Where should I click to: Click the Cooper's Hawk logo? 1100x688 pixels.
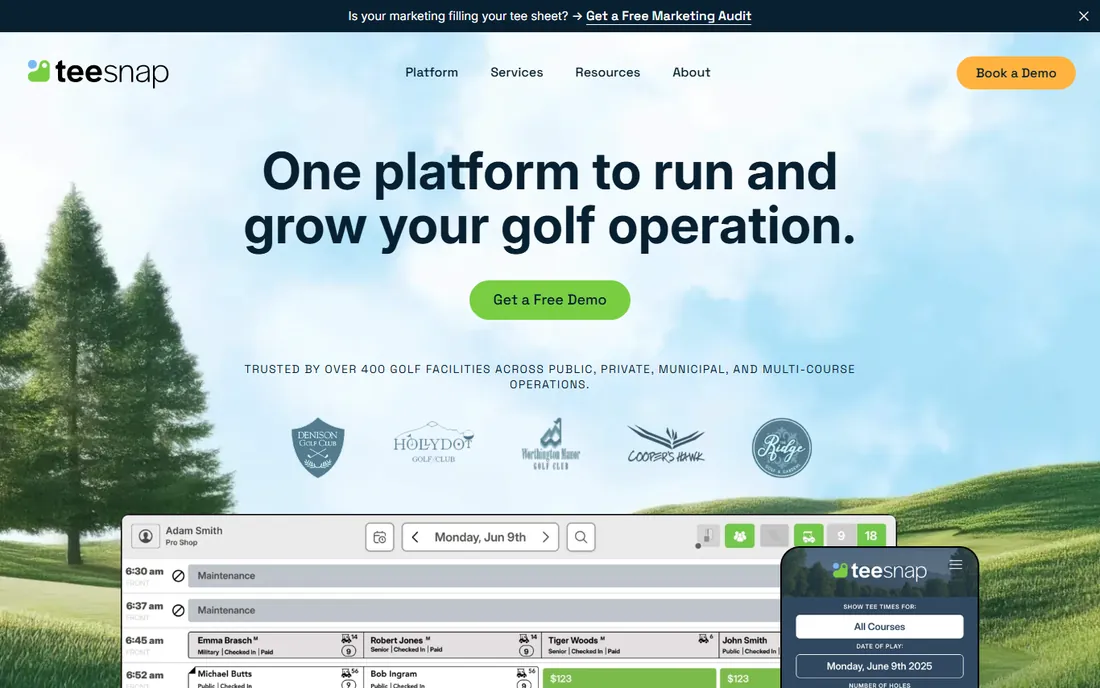666,445
